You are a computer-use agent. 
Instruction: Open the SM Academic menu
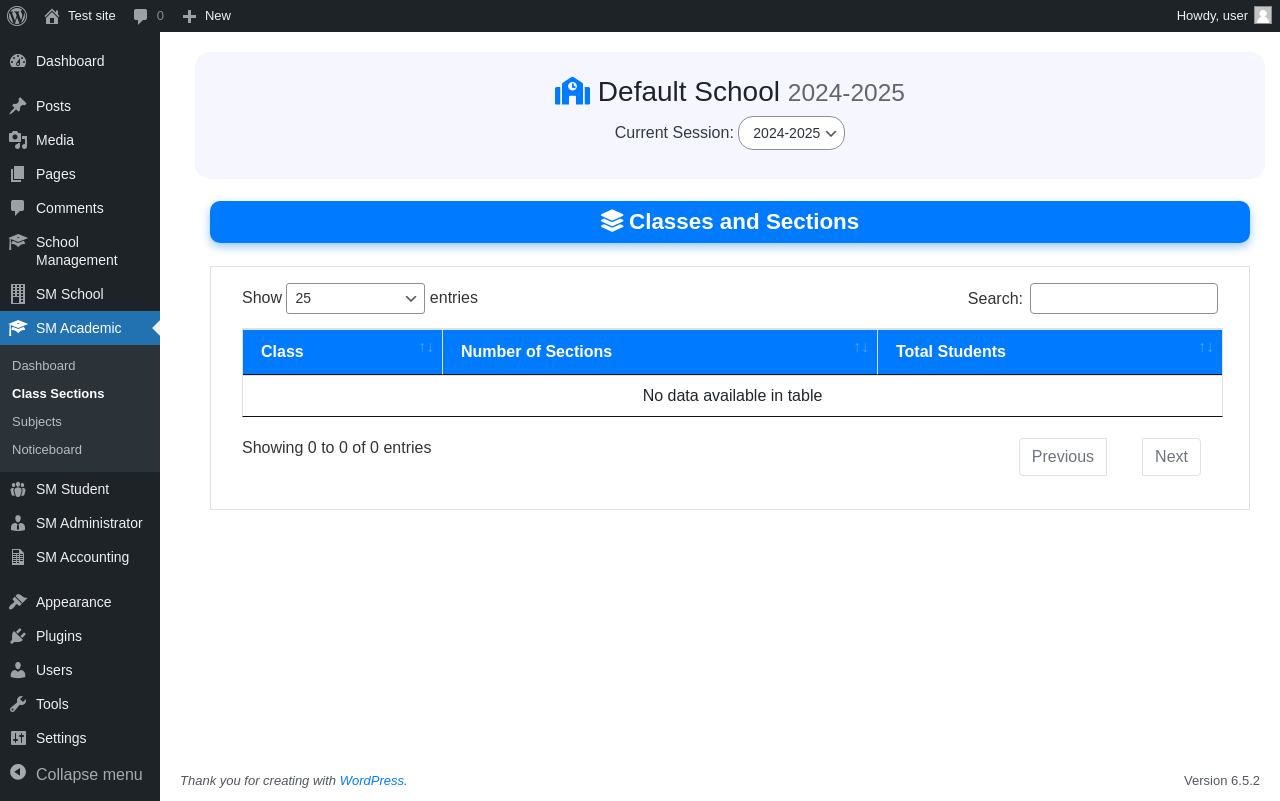80,328
